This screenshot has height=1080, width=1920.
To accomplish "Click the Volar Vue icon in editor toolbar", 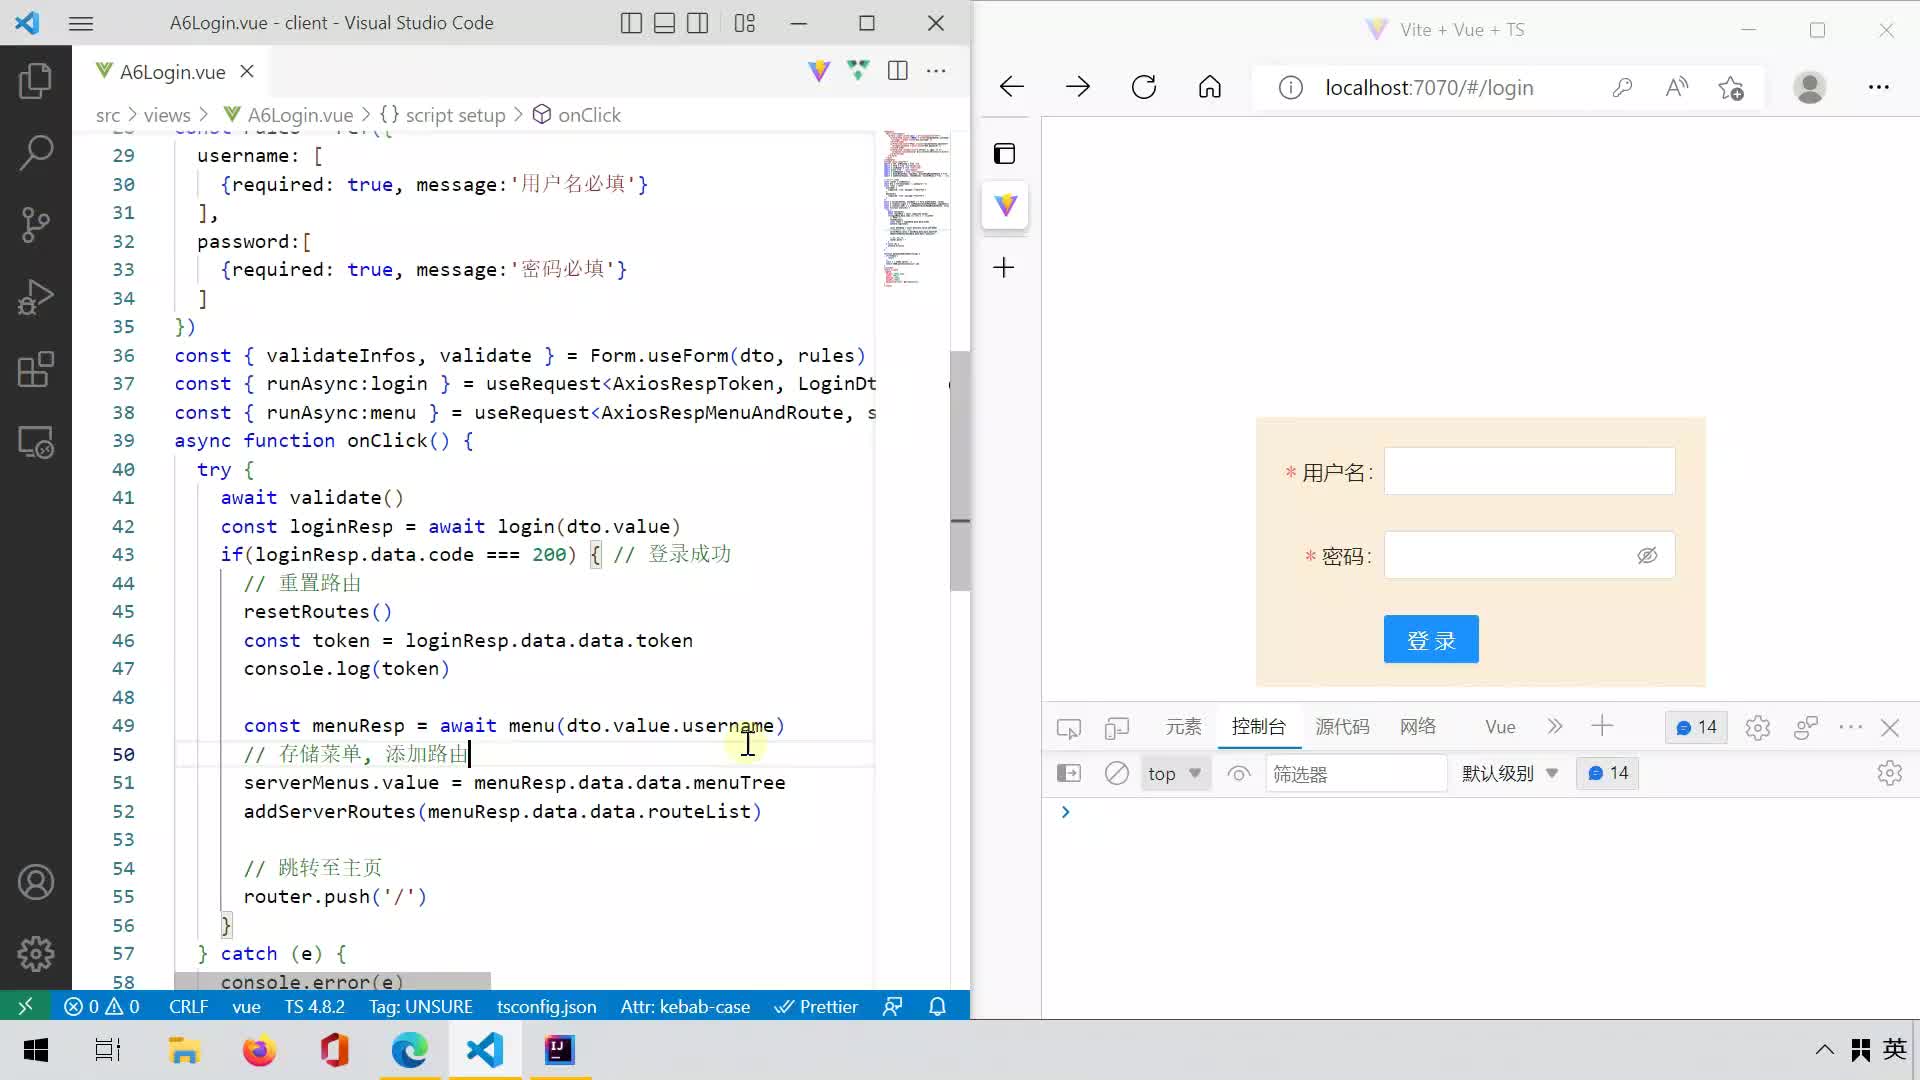I will coord(819,70).
